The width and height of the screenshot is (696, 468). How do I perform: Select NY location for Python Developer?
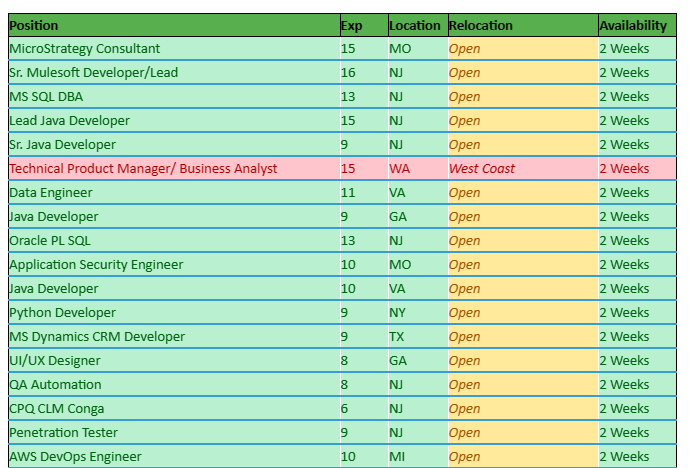click(418, 312)
